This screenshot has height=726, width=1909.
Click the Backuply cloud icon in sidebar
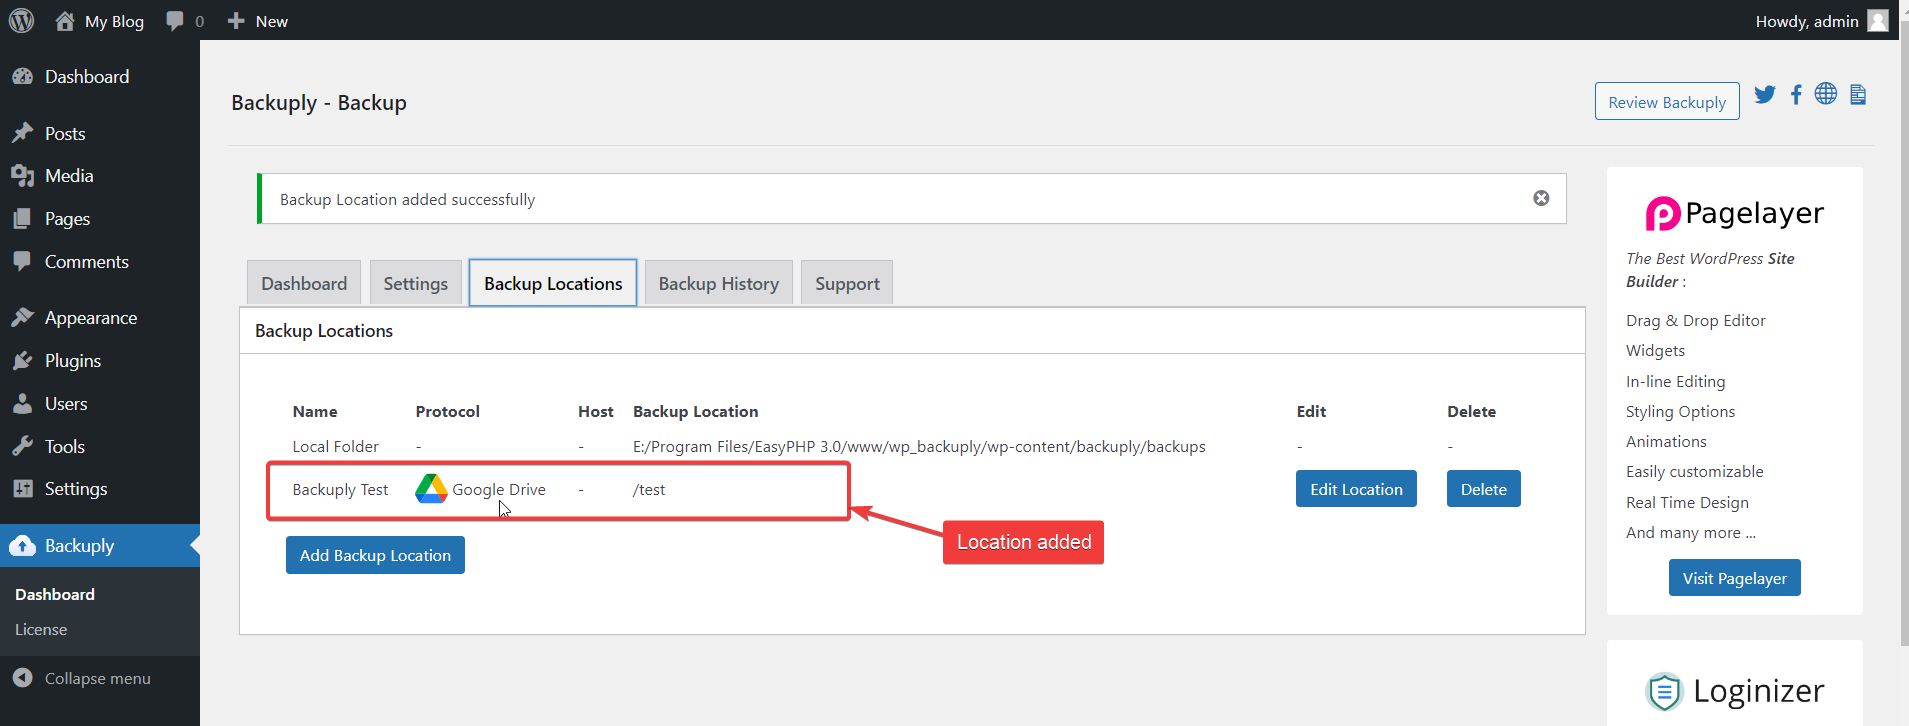point(22,546)
